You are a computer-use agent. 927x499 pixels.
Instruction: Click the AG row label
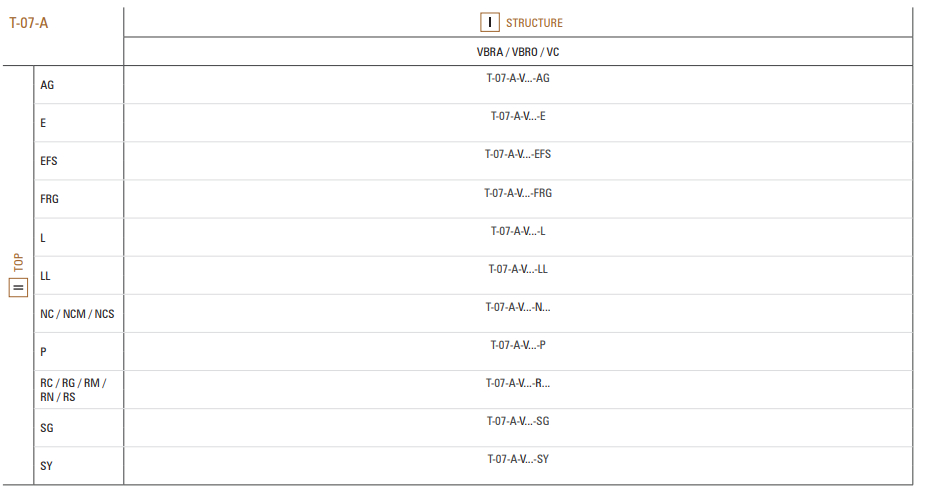(x=47, y=85)
